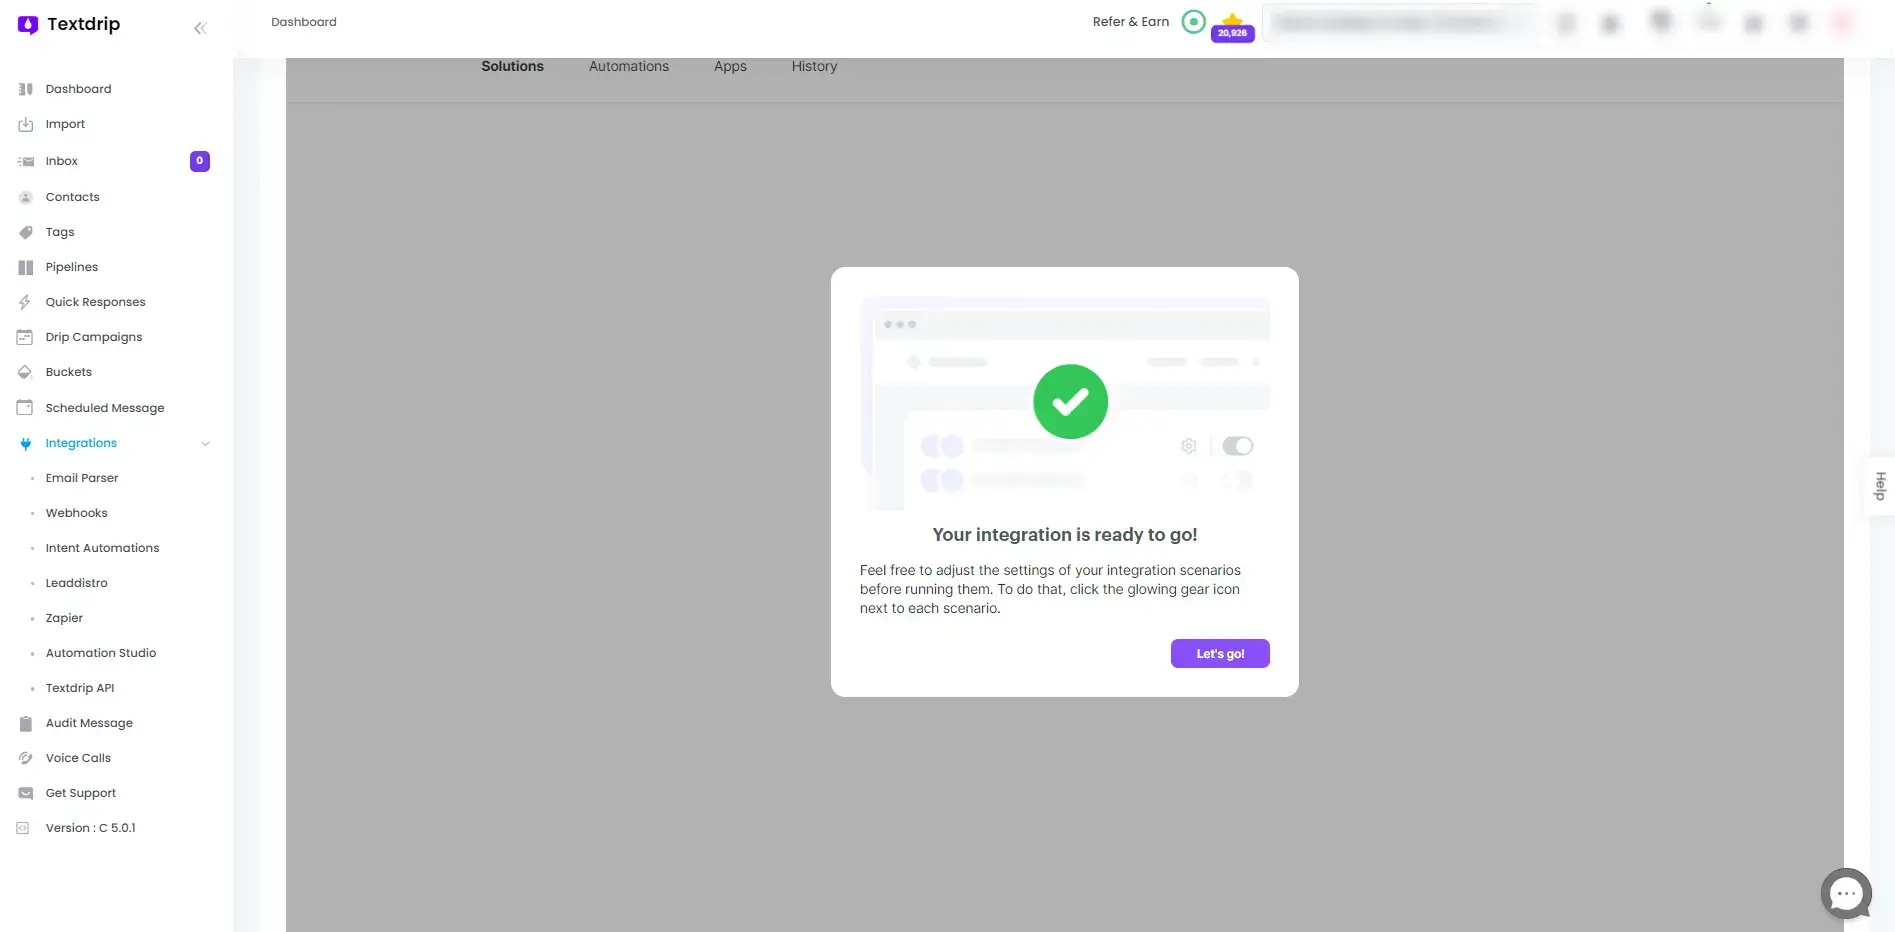Click the Textdrip logo icon
The height and width of the screenshot is (932, 1895).
tap(28, 25)
